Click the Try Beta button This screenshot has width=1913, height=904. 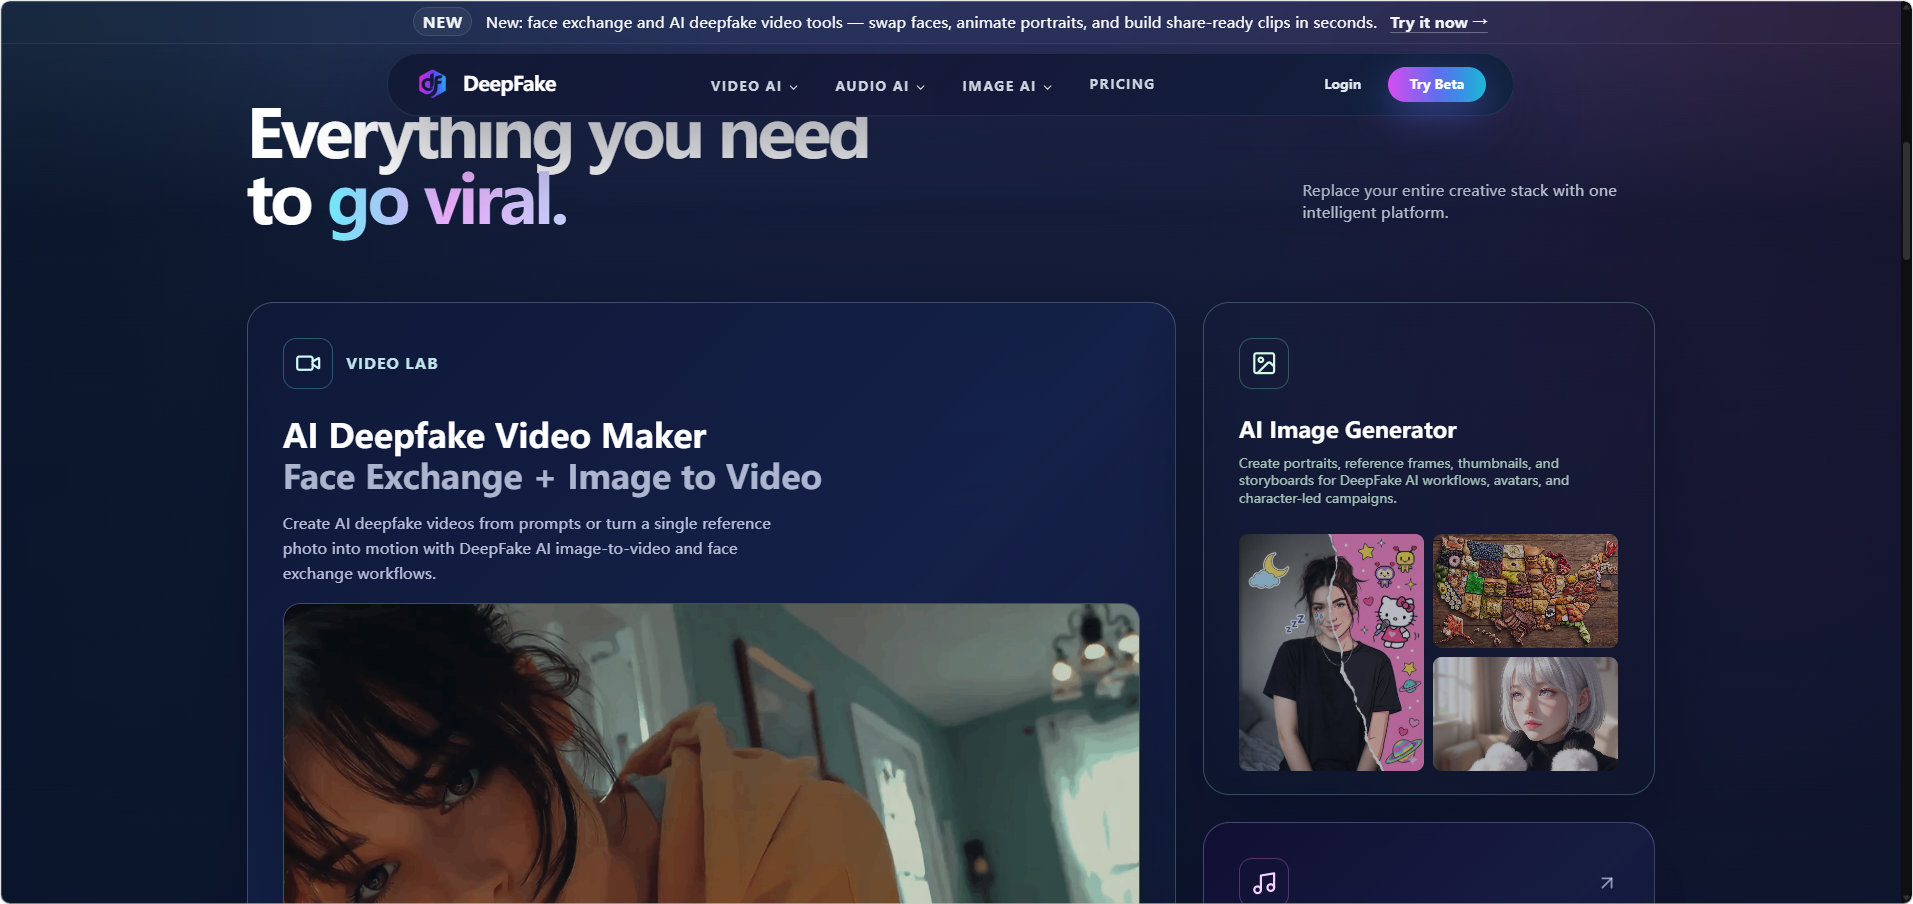[1436, 85]
